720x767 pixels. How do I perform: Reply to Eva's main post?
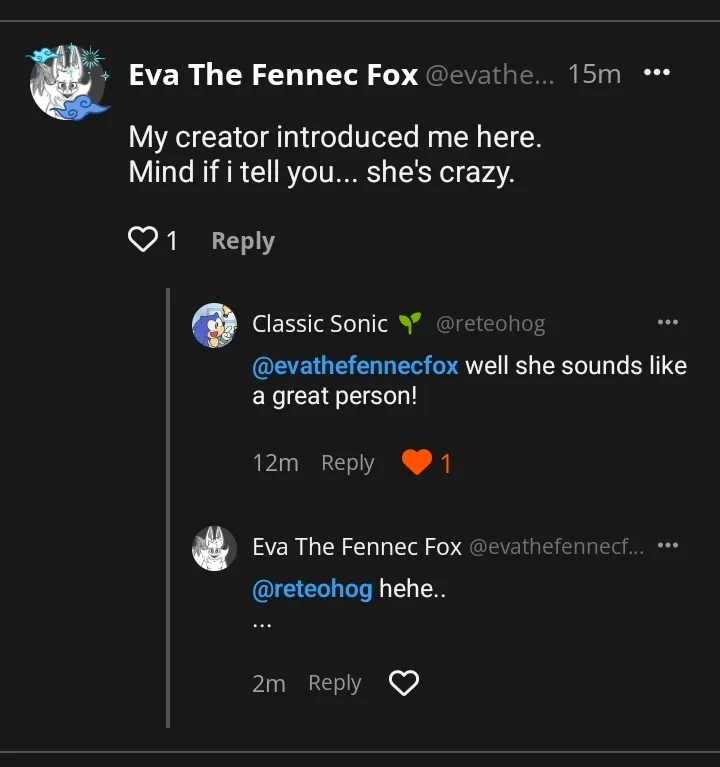[x=243, y=241]
